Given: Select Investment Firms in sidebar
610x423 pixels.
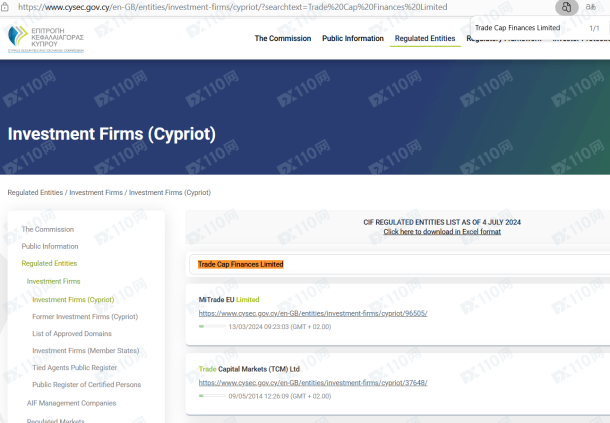Looking at the screenshot, I should (53, 281).
